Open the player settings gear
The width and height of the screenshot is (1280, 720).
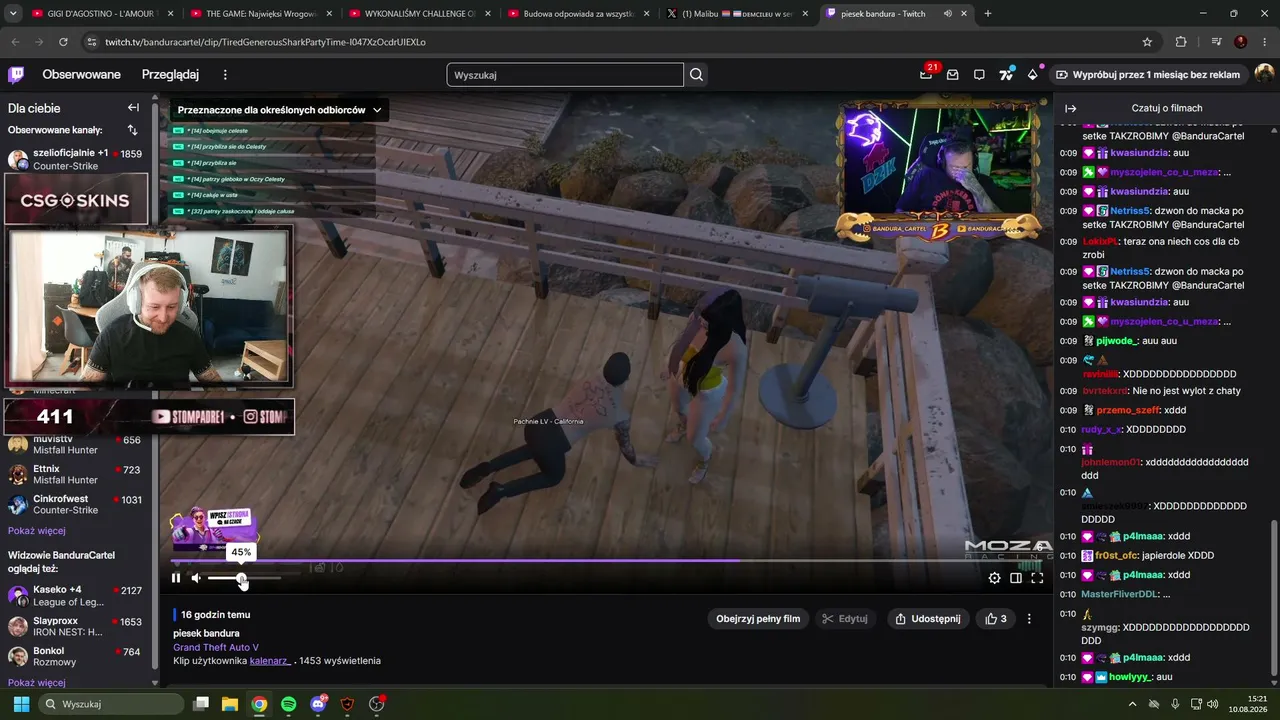[x=994, y=578]
